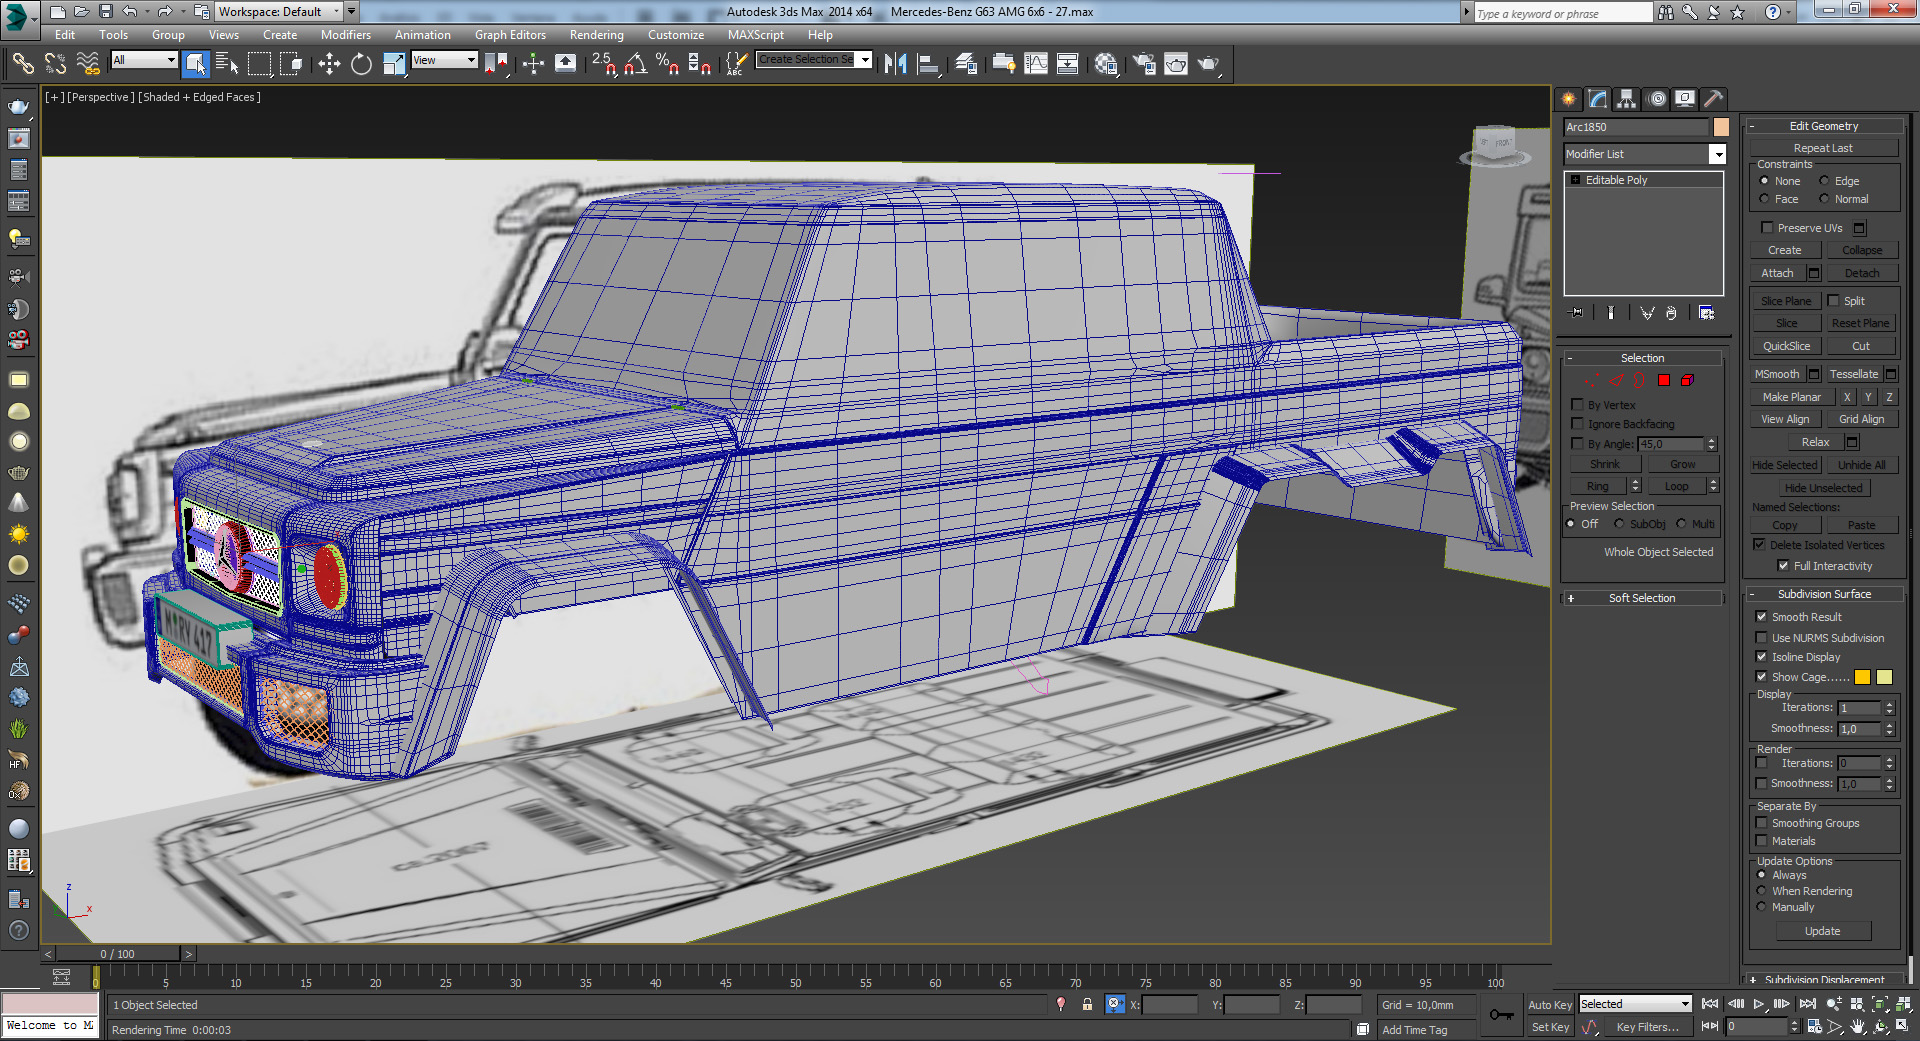Enable Use NURMS Subdivision
The image size is (1920, 1041).
point(1761,638)
